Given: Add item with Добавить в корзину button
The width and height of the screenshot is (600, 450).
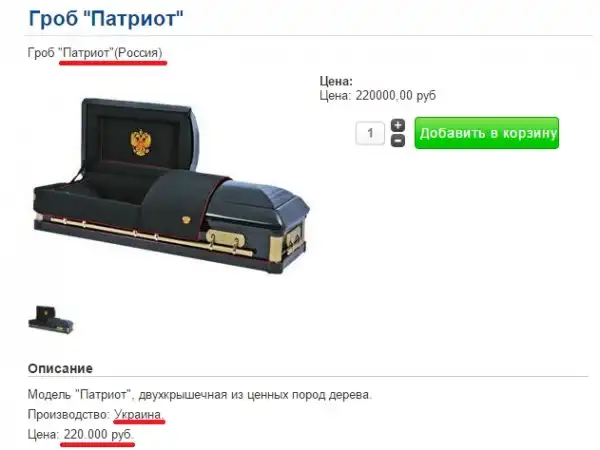Looking at the screenshot, I should point(487,133).
